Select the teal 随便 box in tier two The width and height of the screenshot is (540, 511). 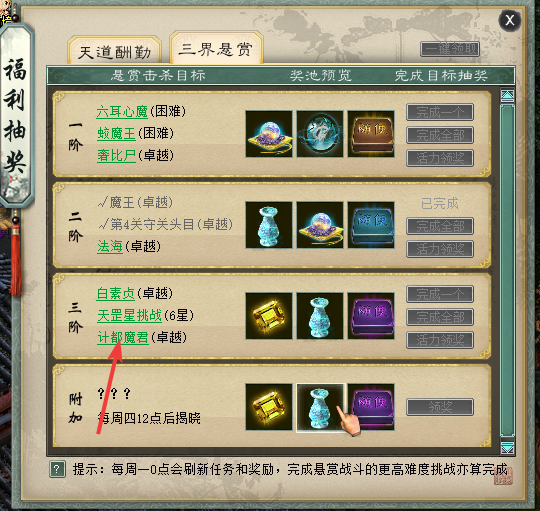point(371,225)
